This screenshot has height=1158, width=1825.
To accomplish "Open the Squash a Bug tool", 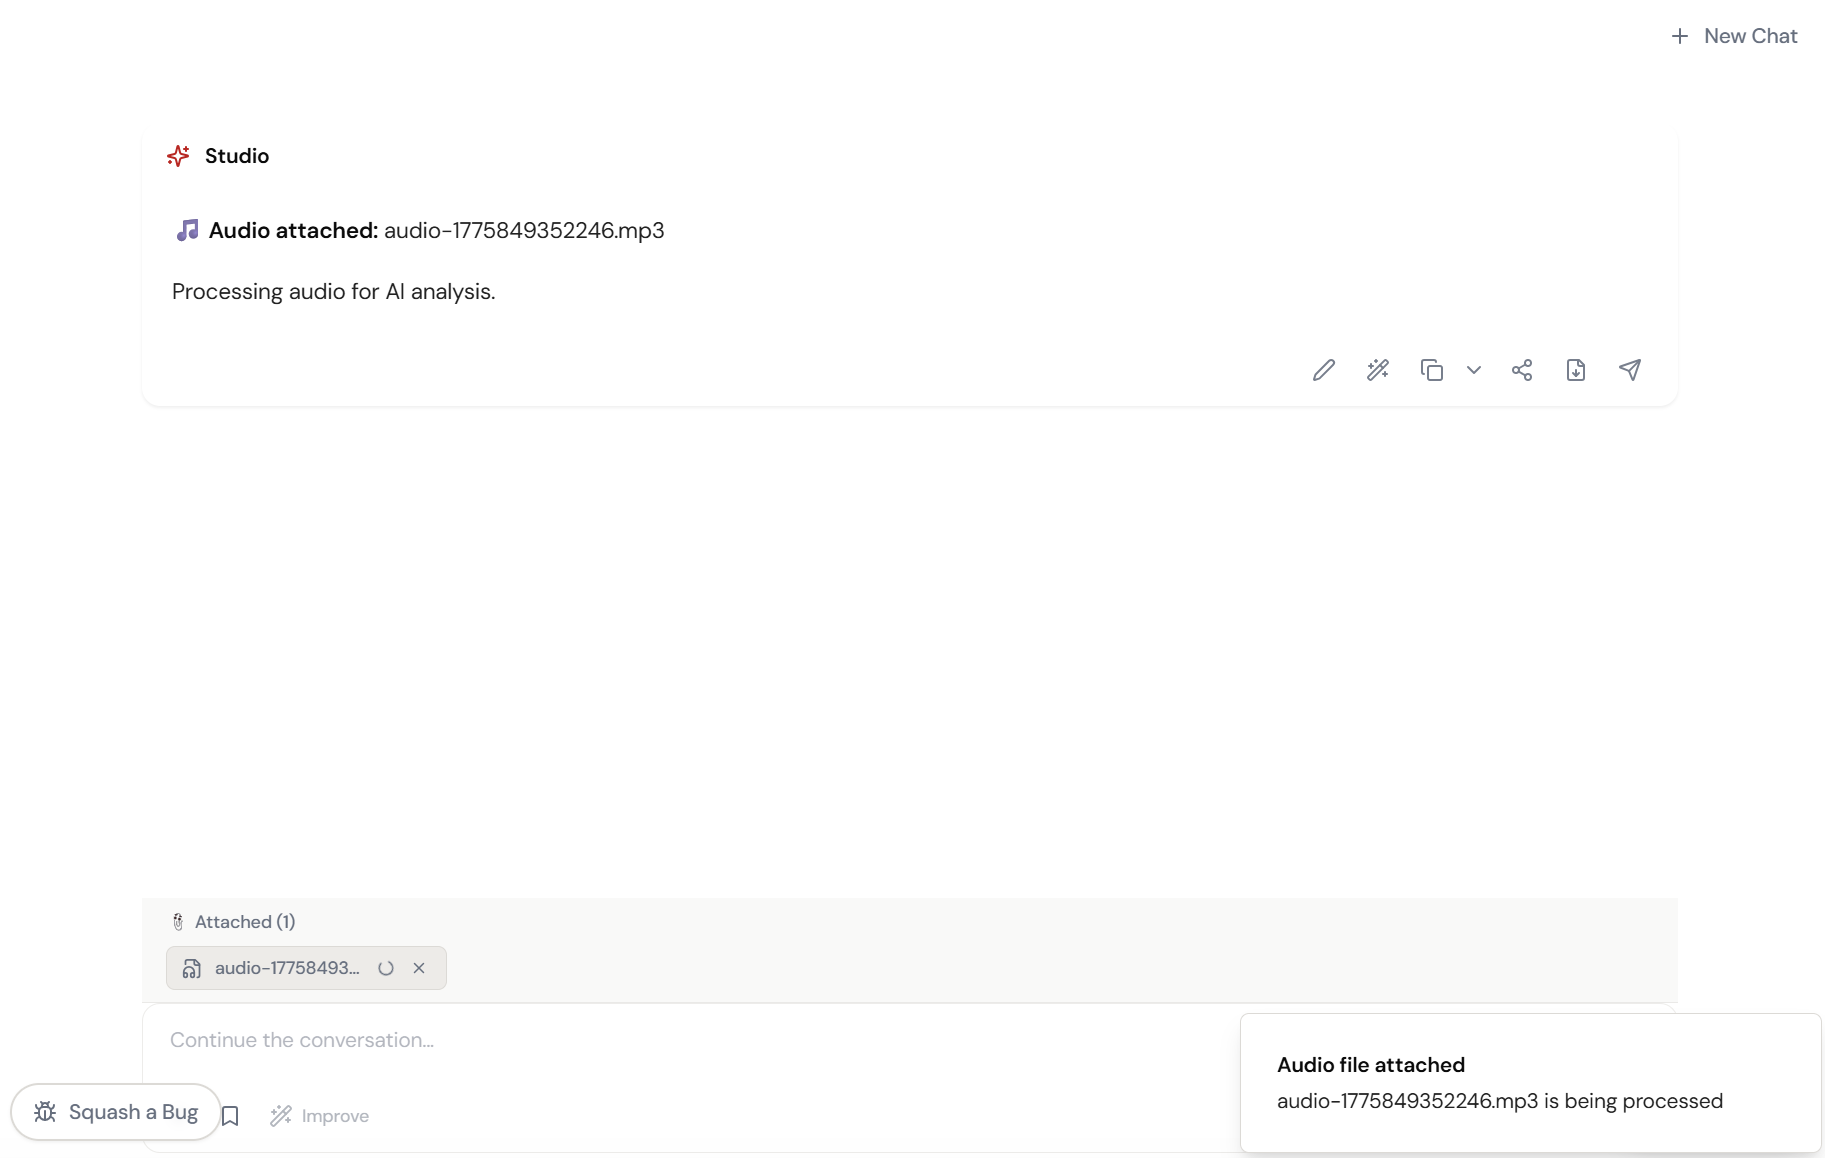I will click(115, 1112).
